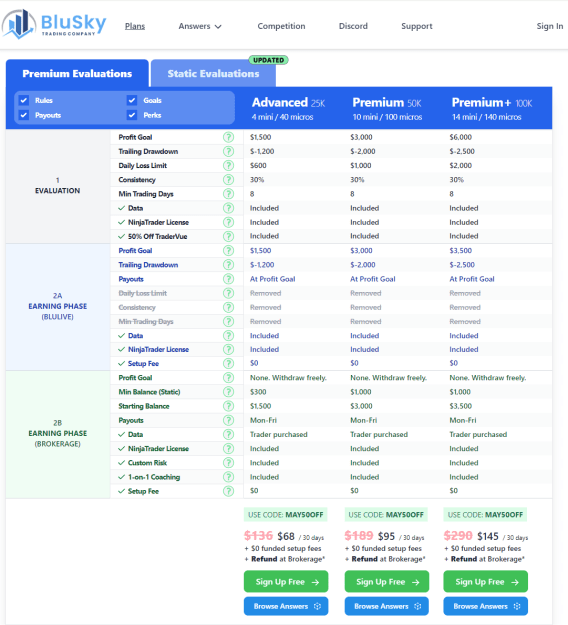Click Browse Answers under Premium+ 100K plan
Screen dimensions: 568x625
coord(485,606)
